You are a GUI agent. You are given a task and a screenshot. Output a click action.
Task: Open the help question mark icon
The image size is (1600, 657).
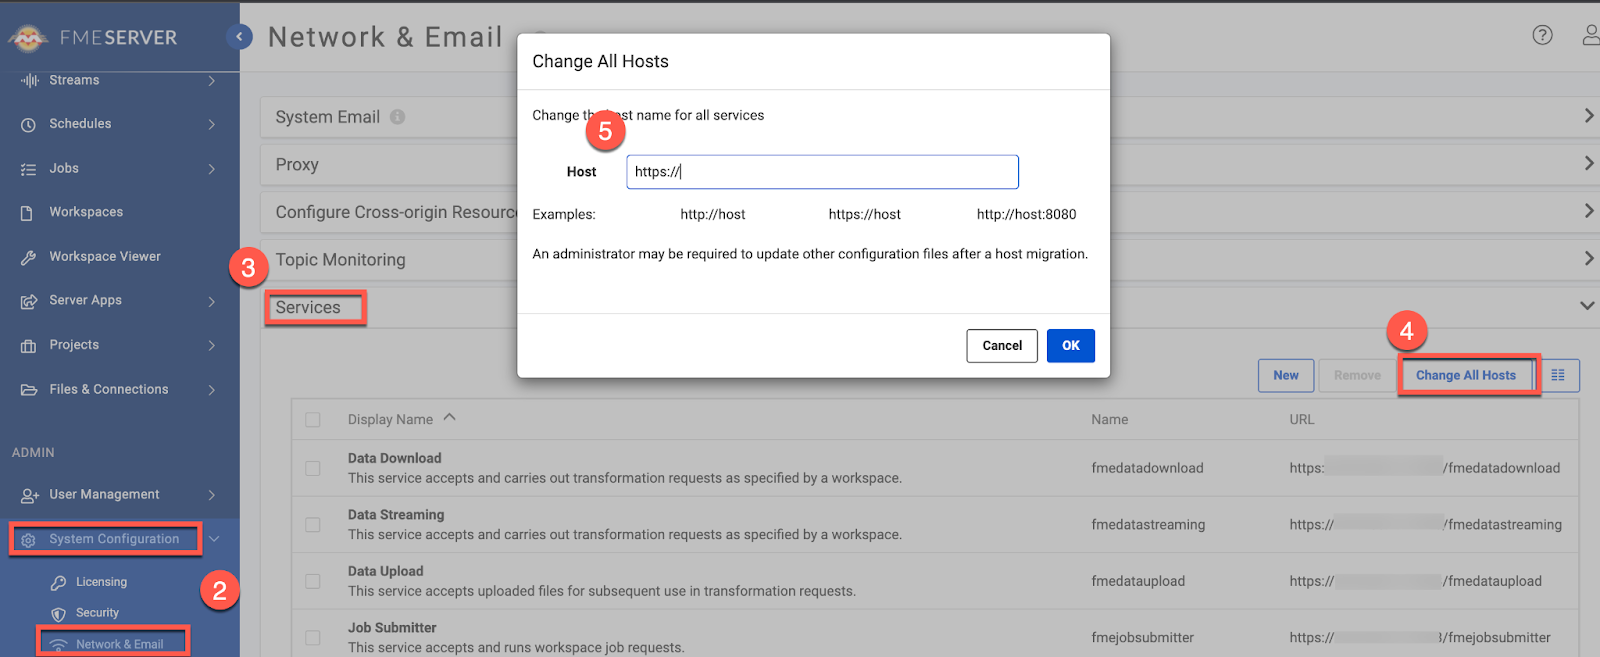(1543, 35)
